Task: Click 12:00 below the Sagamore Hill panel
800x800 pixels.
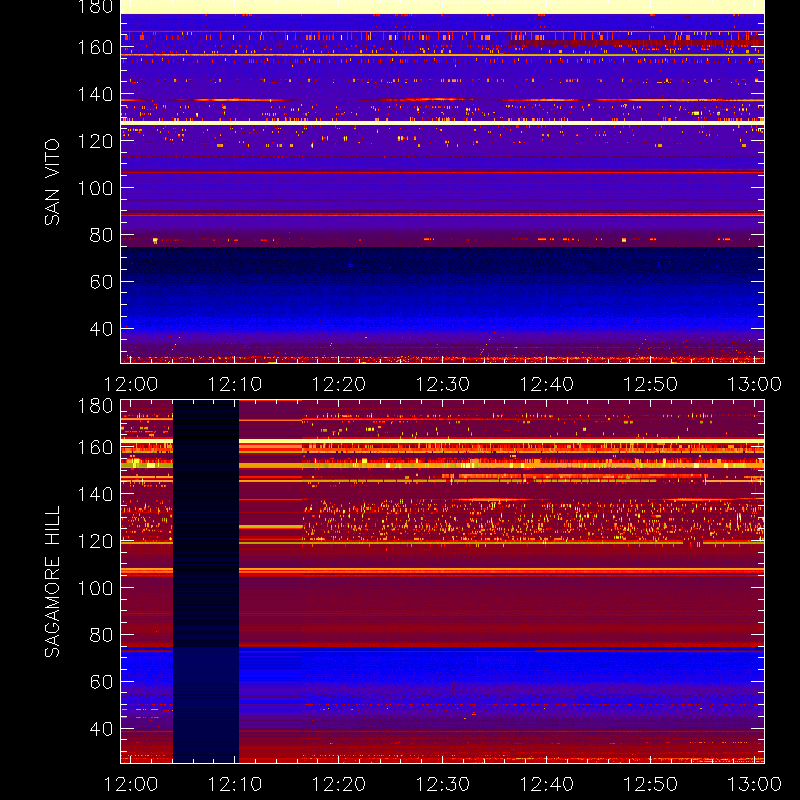Action: pyautogui.click(x=131, y=784)
